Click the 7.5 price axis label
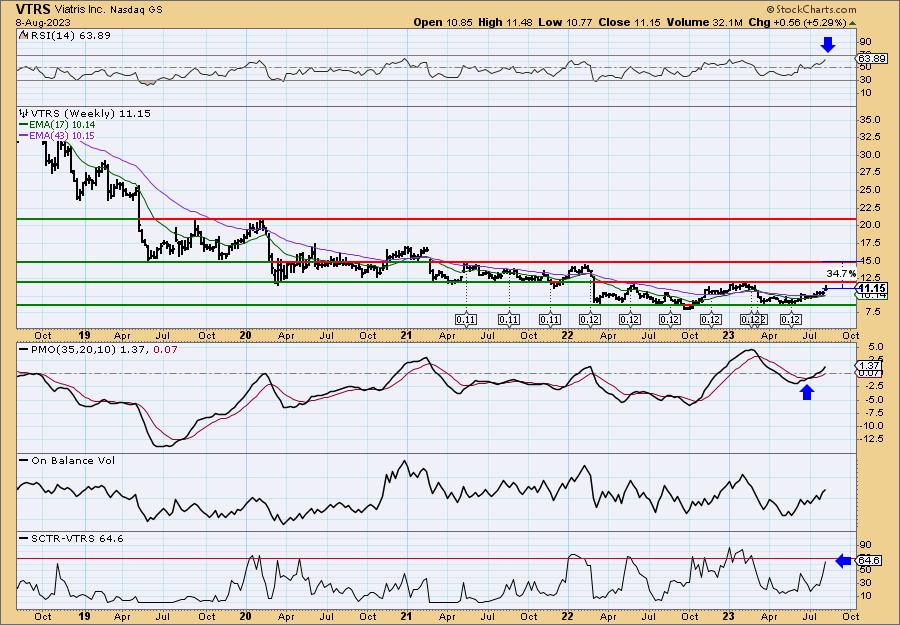 coord(872,312)
